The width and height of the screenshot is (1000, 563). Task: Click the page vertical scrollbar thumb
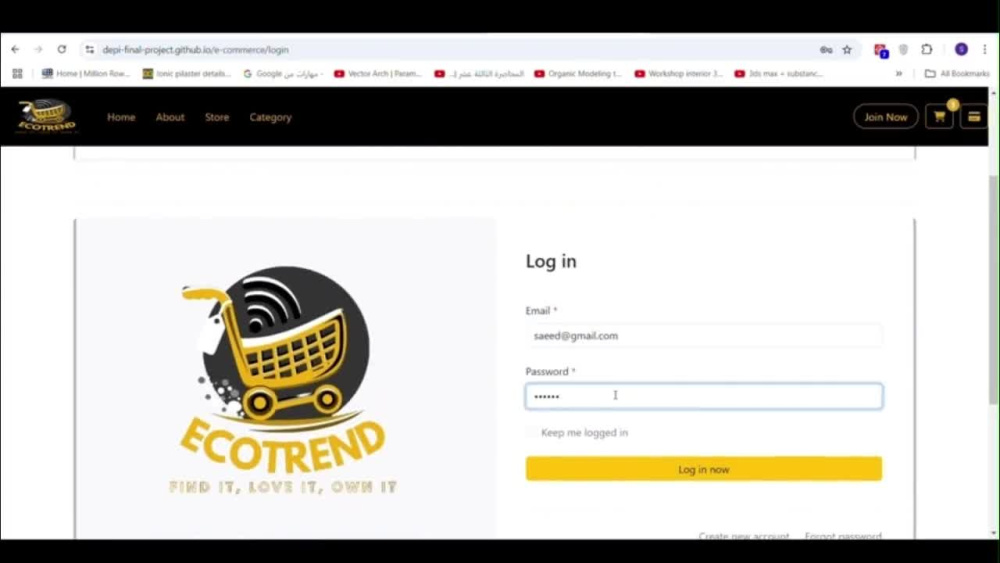tap(994, 290)
